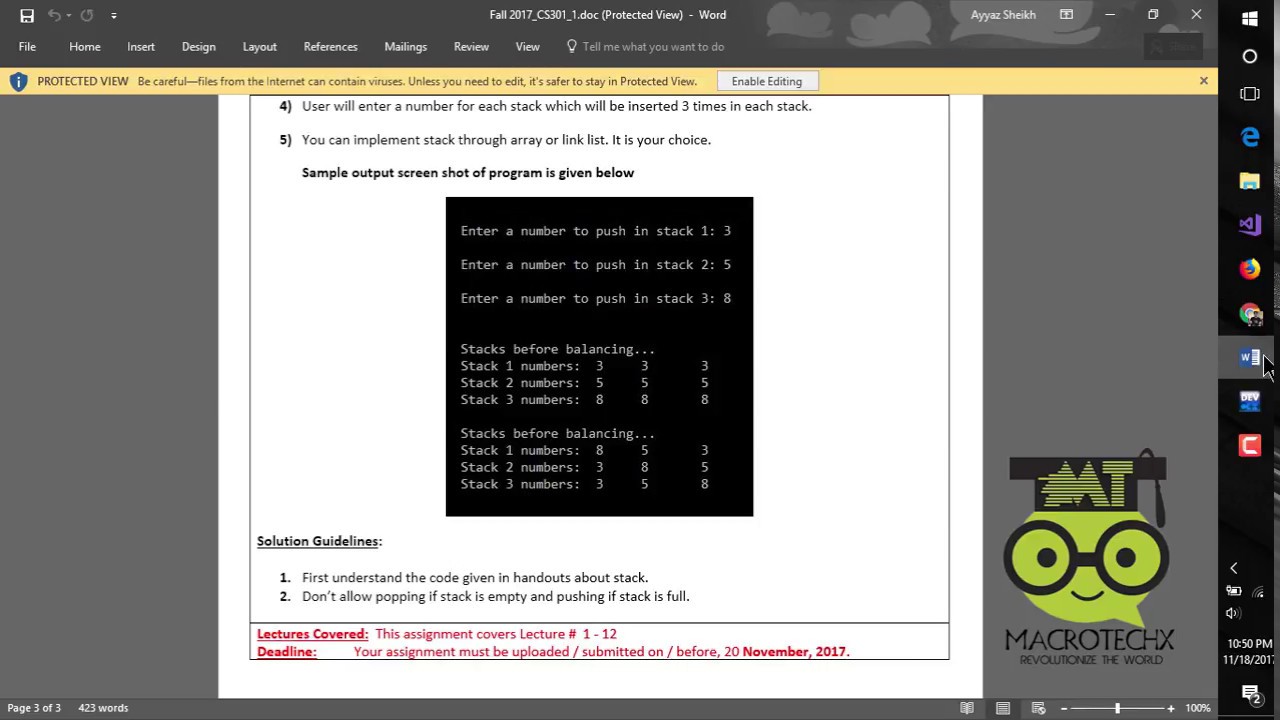Click the Word taskbar icon
Screen dimensions: 1280x720
coord(1250,357)
